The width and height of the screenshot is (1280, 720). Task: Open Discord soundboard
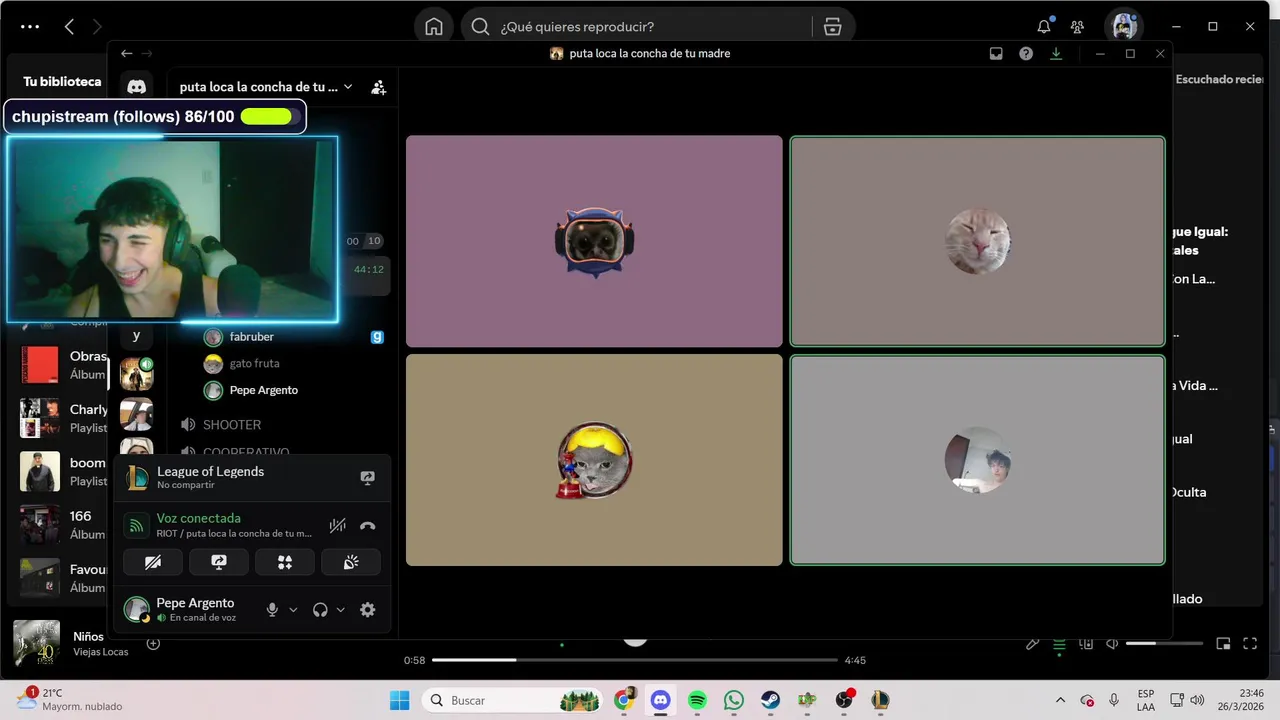pos(351,562)
